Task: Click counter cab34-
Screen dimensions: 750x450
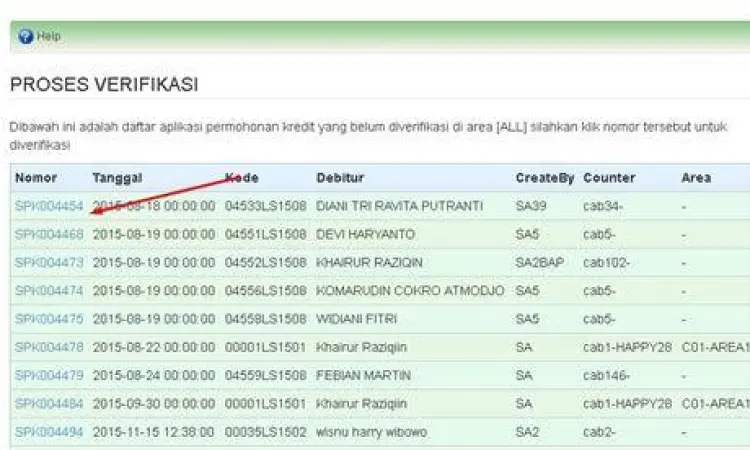Action: pyautogui.click(x=603, y=206)
